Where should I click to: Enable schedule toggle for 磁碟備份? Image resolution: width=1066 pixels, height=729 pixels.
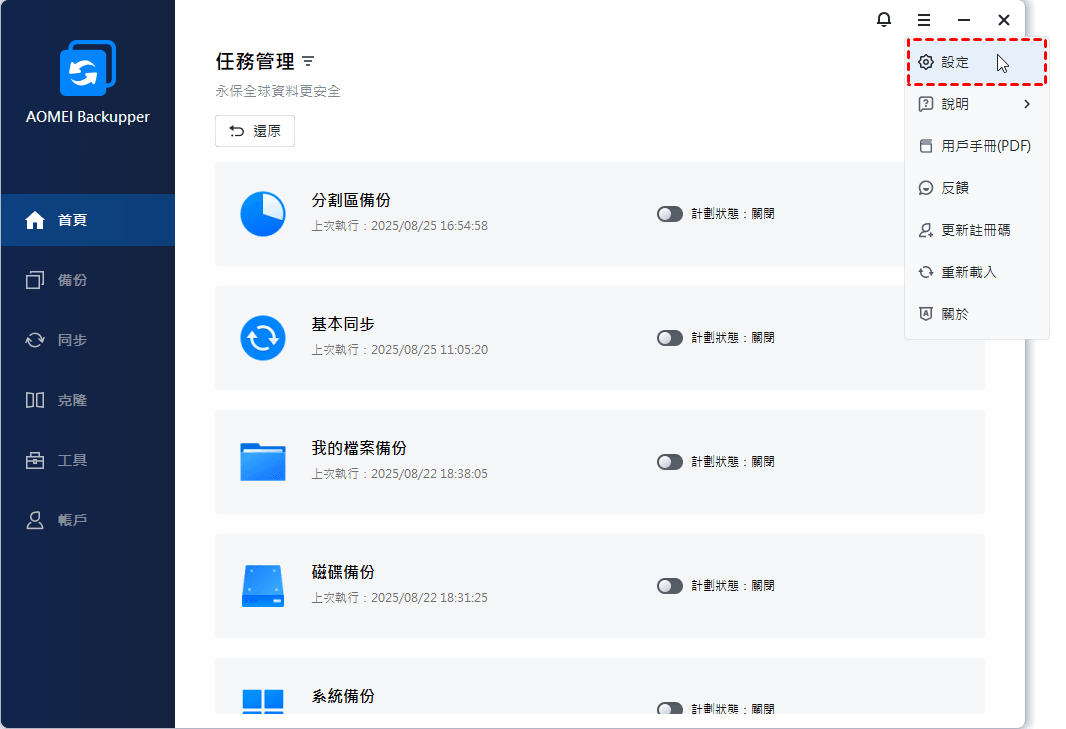pos(670,586)
